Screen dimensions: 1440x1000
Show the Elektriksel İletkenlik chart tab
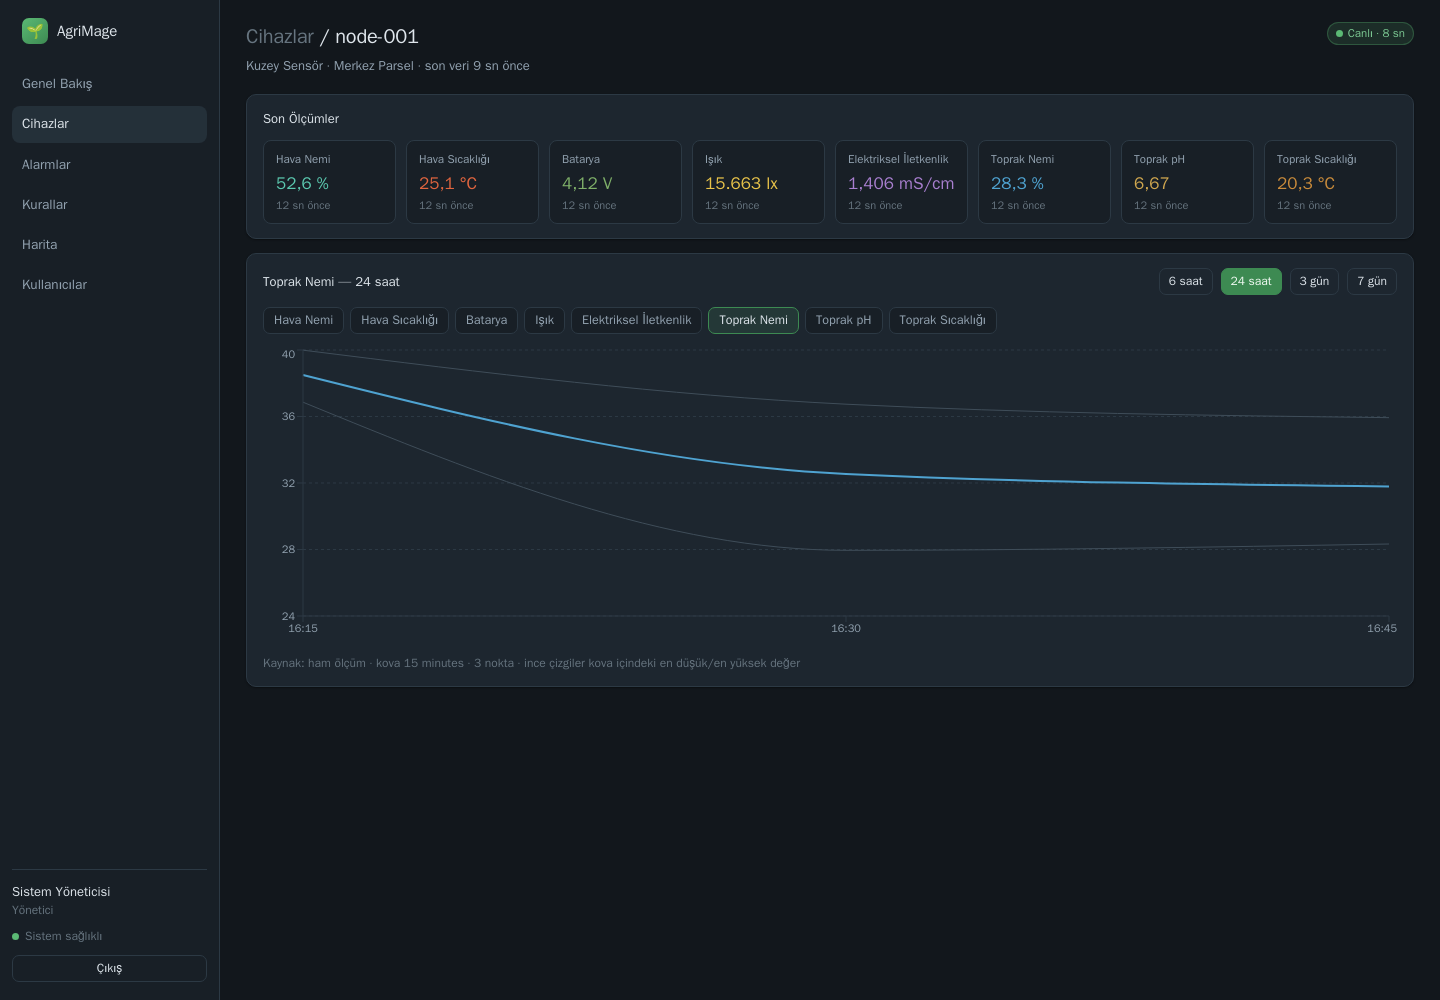pyautogui.click(x=636, y=320)
